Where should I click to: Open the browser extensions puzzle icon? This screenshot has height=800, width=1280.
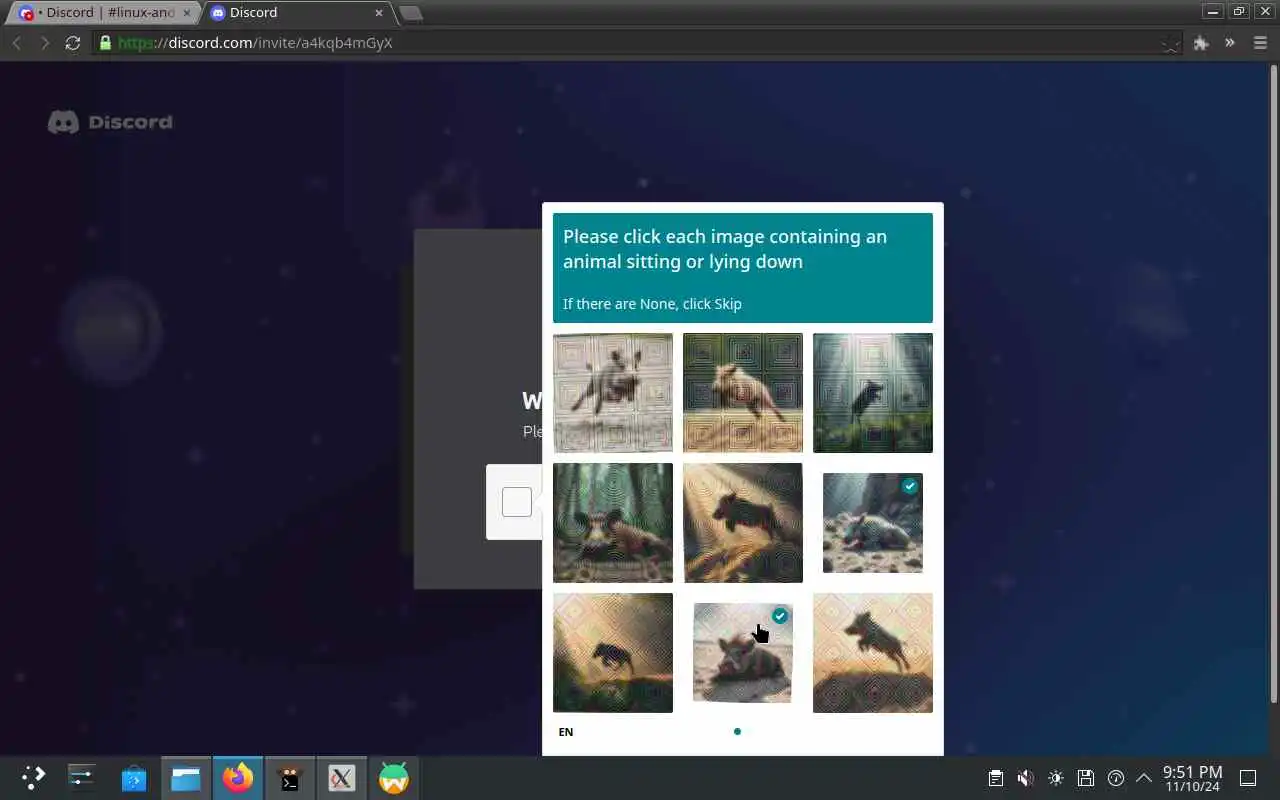pyautogui.click(x=1201, y=43)
